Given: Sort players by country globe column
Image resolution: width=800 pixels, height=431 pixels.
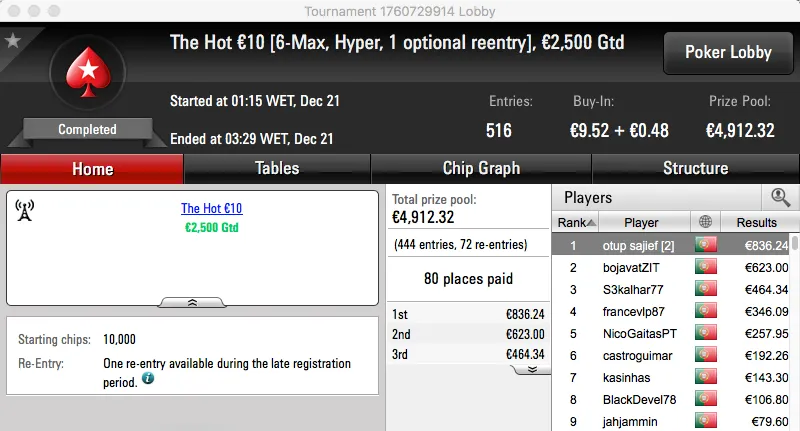Looking at the screenshot, I should [707, 222].
